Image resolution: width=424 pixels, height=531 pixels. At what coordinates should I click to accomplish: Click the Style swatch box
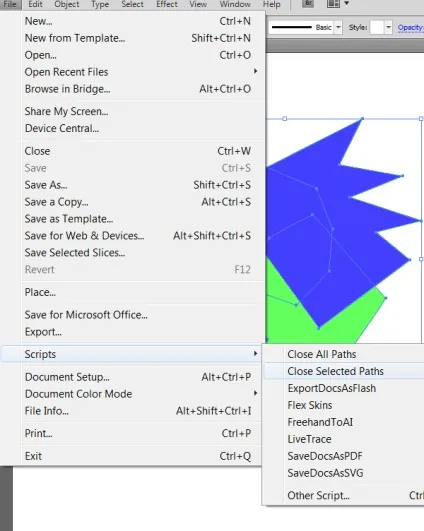[x=377, y=27]
